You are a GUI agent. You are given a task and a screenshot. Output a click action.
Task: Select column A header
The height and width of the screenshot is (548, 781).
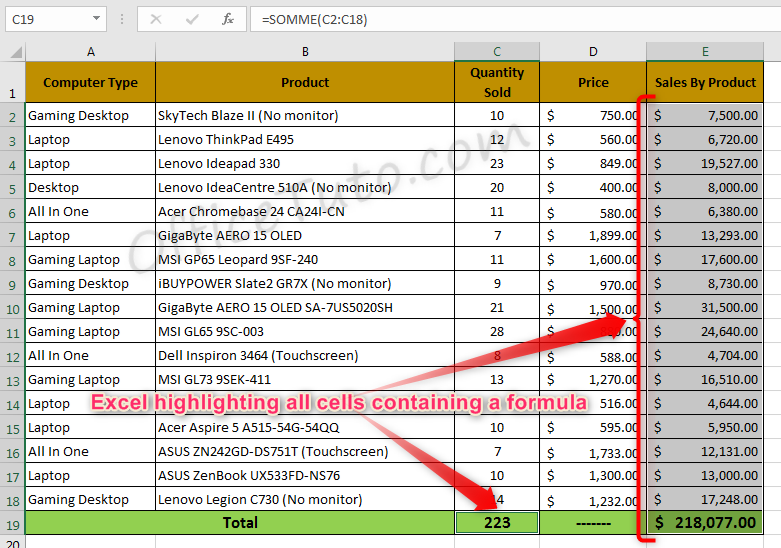pos(90,52)
